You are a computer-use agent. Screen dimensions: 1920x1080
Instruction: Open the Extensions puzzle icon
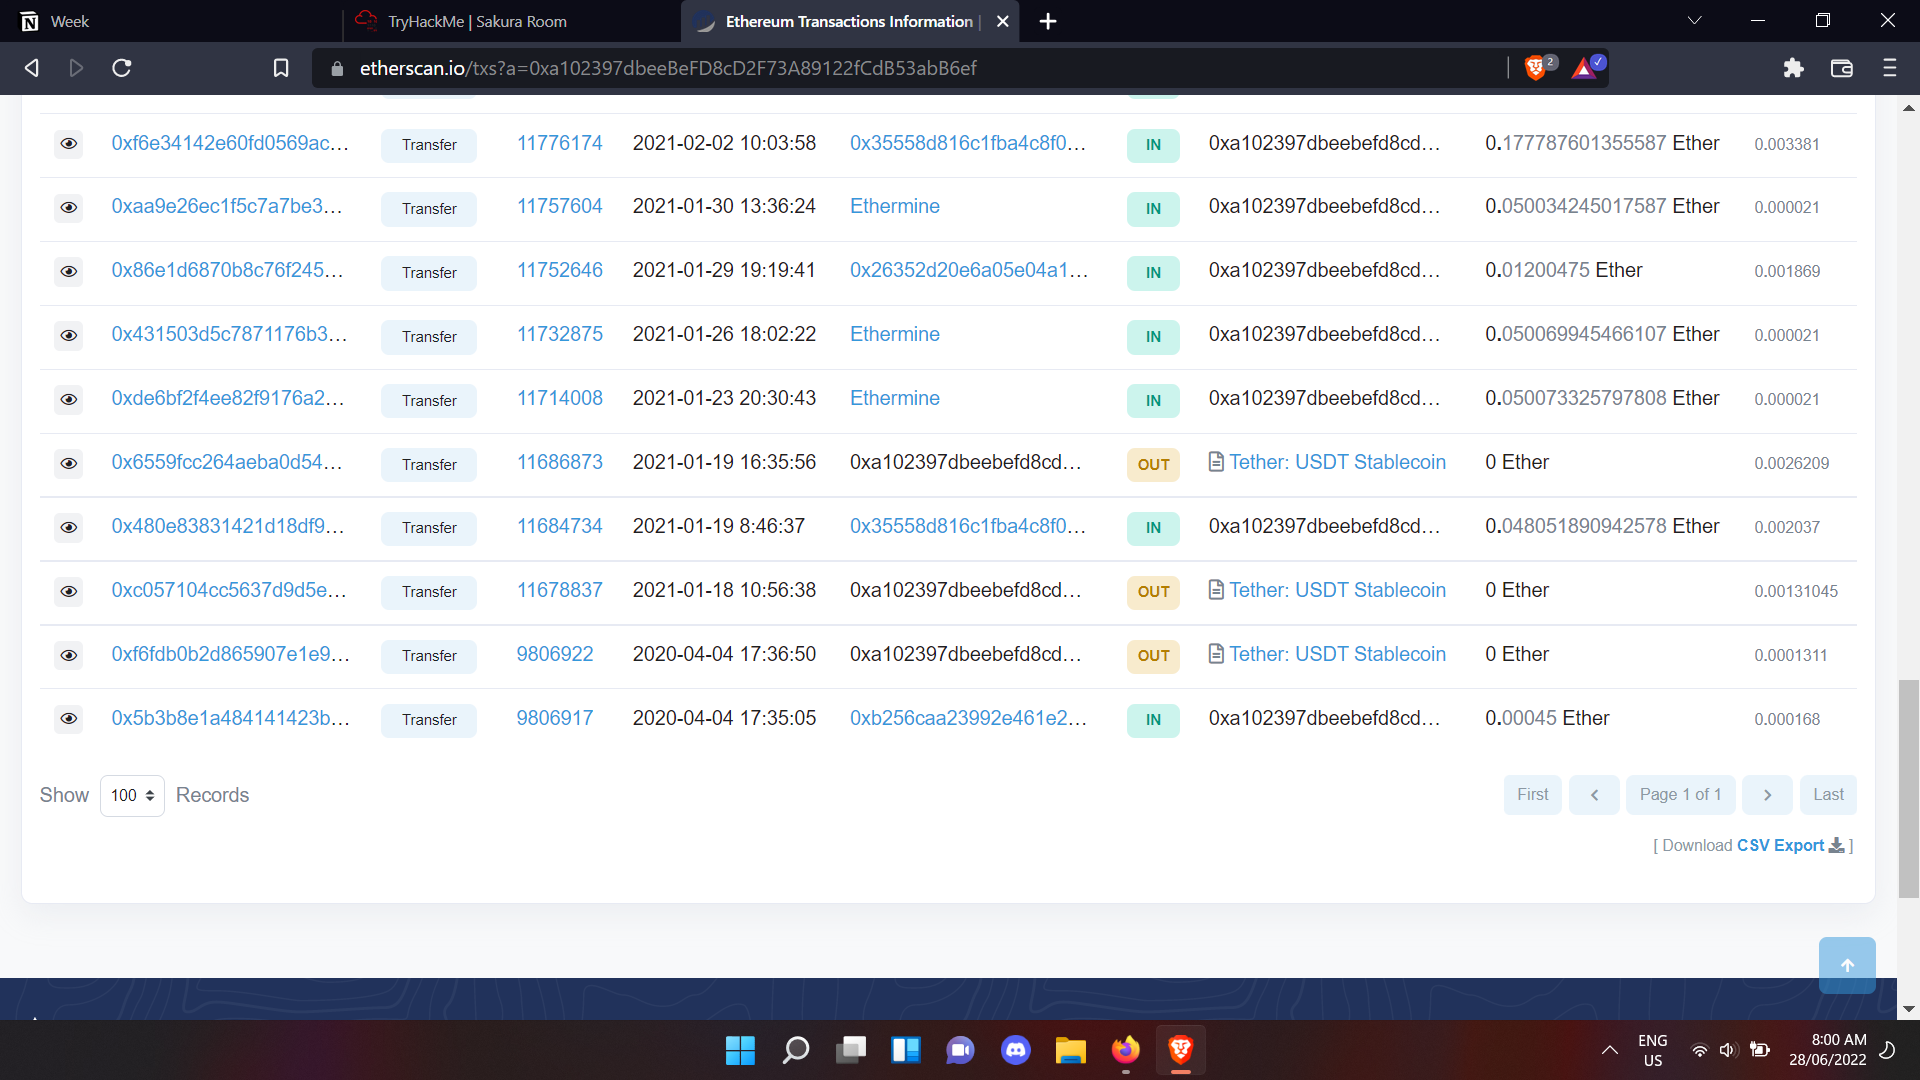(x=1793, y=68)
